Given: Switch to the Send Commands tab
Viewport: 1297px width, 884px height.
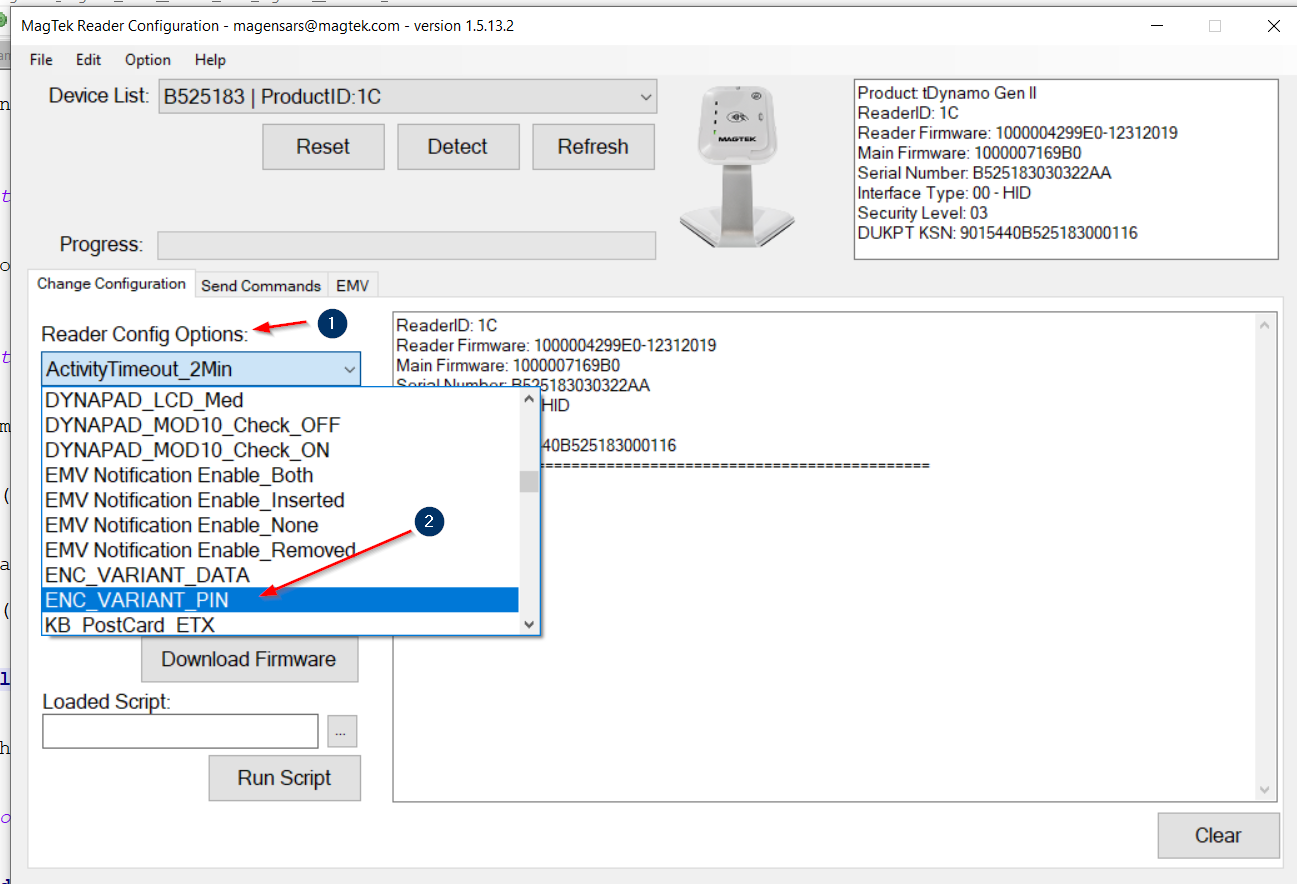Looking at the screenshot, I should [261, 285].
